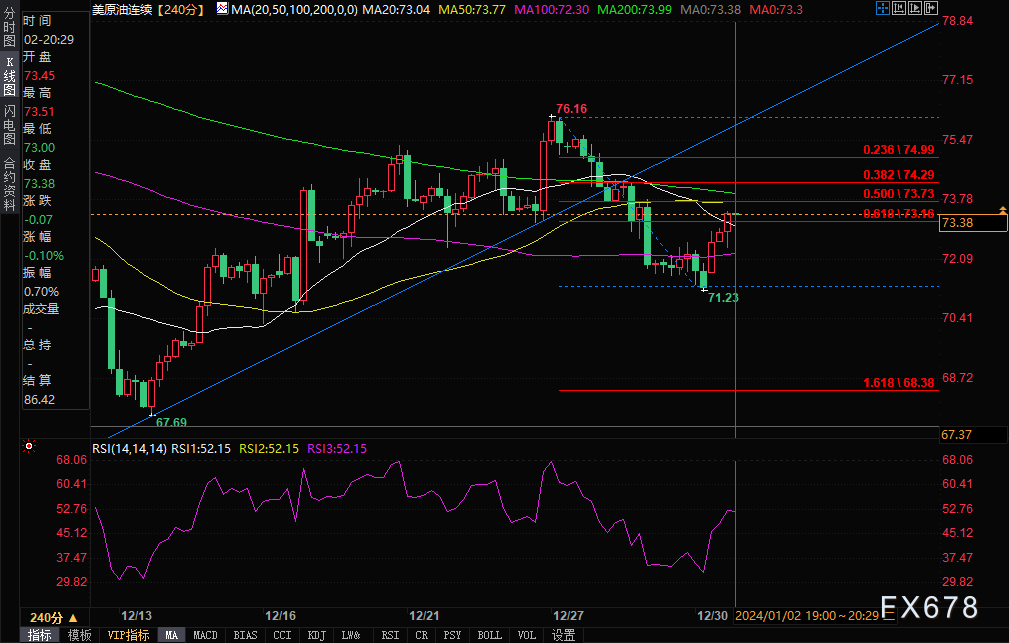Switch to the 模板 tab
This screenshot has width=1009, height=643.
tap(80, 635)
